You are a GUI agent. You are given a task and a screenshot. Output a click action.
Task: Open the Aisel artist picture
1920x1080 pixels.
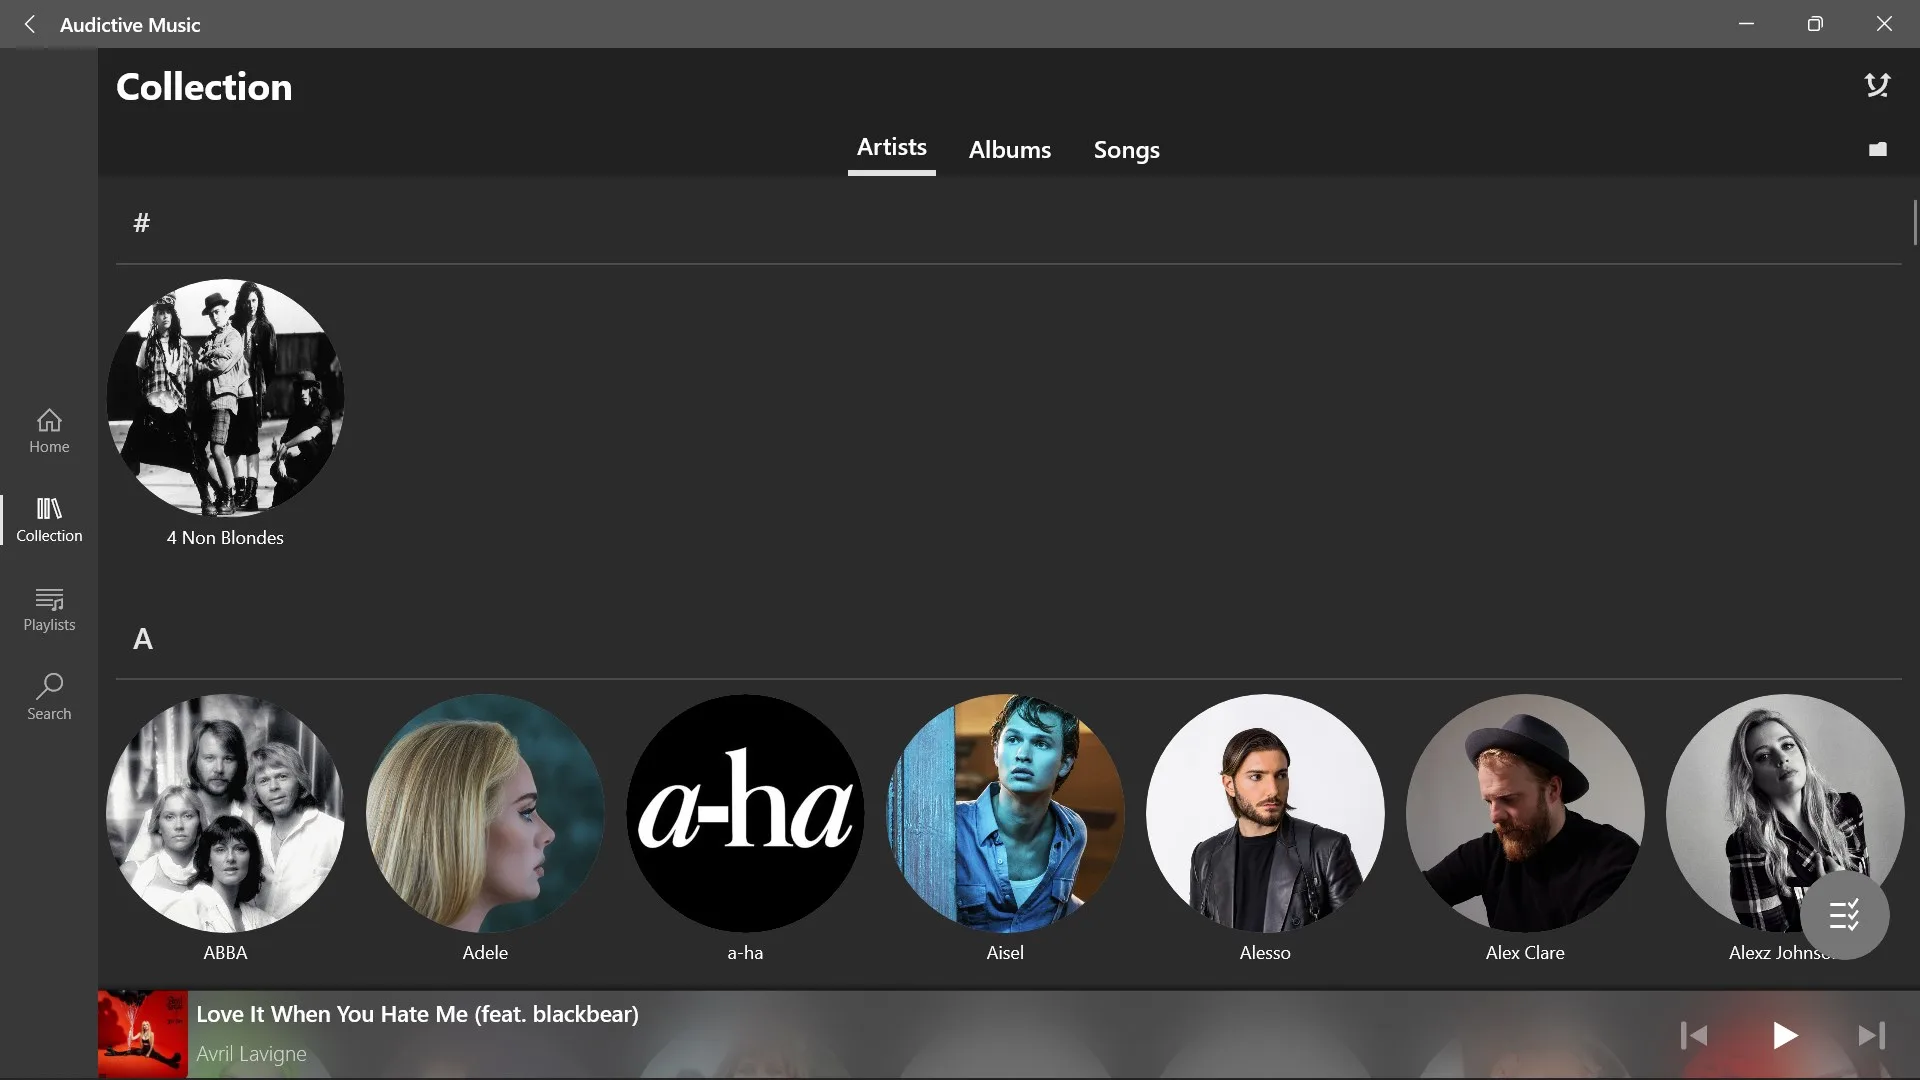point(1005,813)
